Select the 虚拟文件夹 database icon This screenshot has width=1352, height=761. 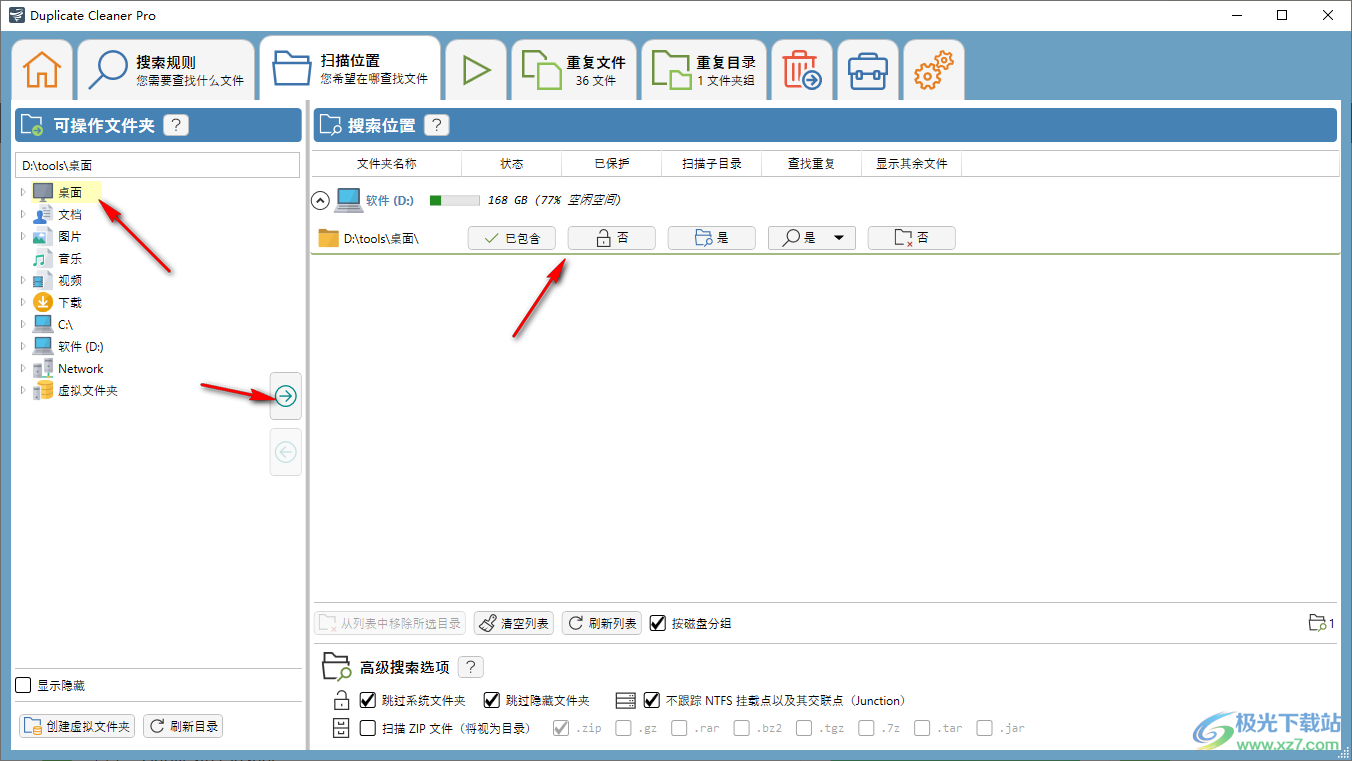(43, 390)
